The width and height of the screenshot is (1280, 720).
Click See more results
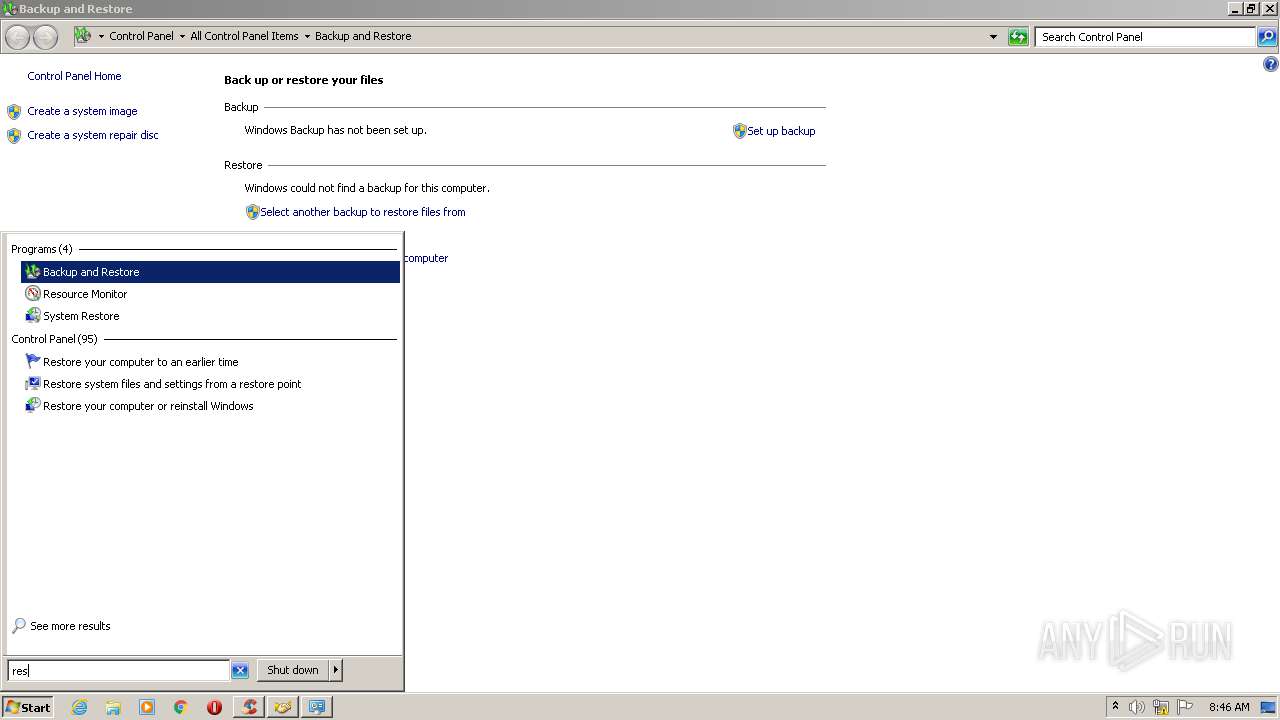point(70,626)
